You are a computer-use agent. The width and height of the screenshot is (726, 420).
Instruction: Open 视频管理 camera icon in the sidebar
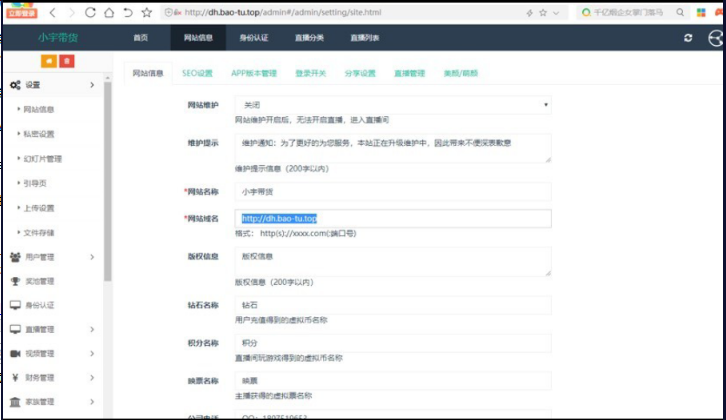(15, 353)
